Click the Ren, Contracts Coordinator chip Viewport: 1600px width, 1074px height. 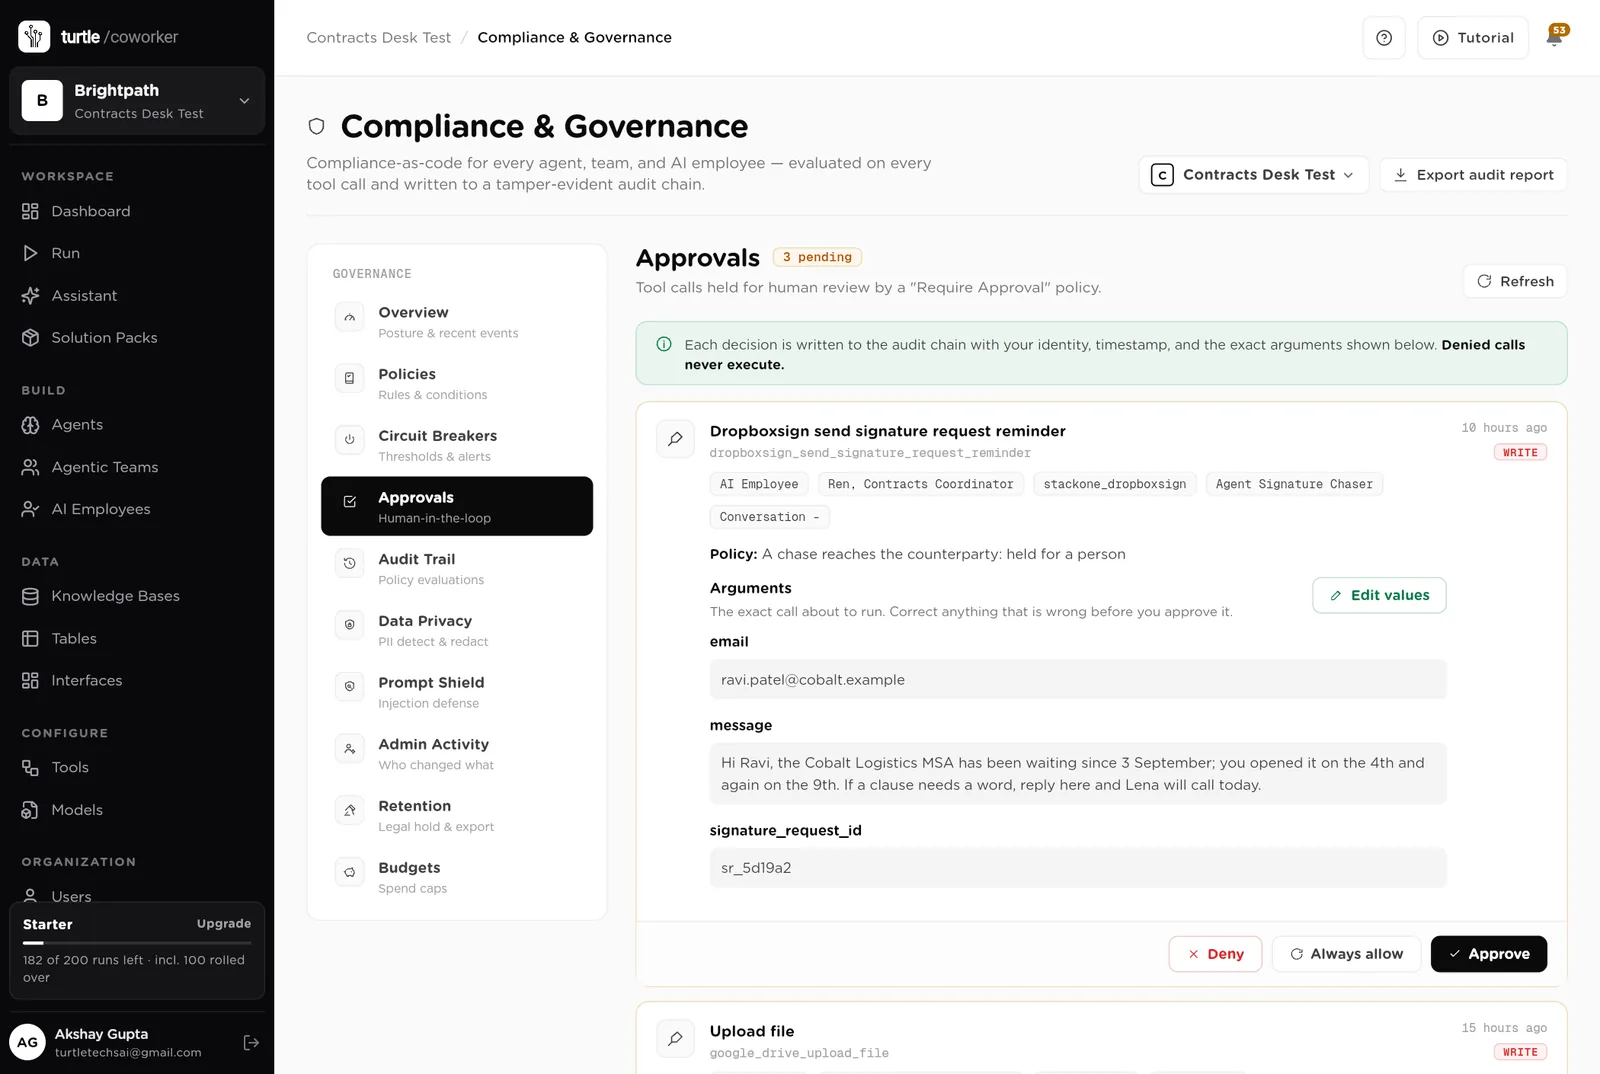(x=921, y=484)
